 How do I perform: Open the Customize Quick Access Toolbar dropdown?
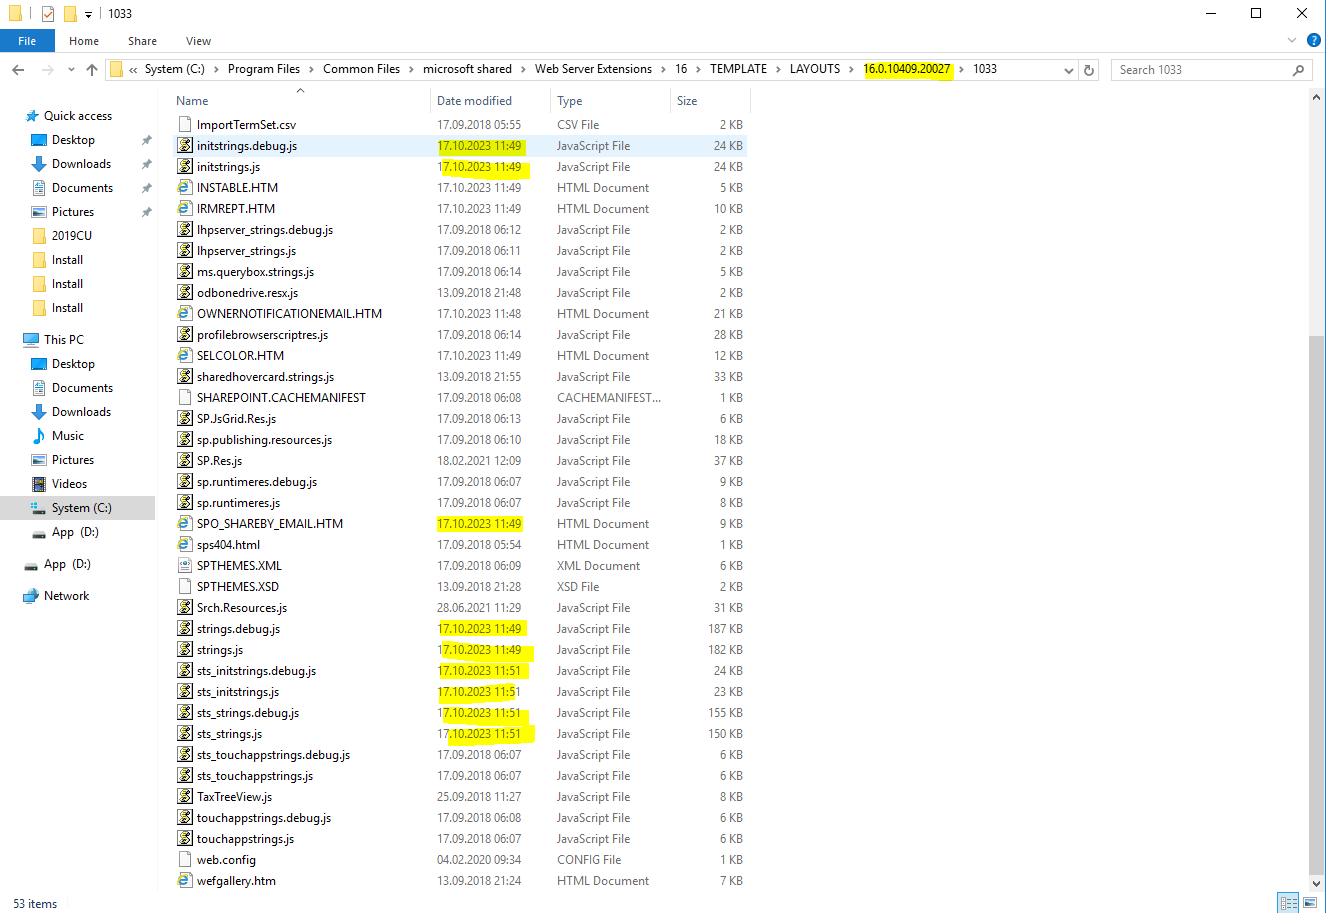point(88,14)
